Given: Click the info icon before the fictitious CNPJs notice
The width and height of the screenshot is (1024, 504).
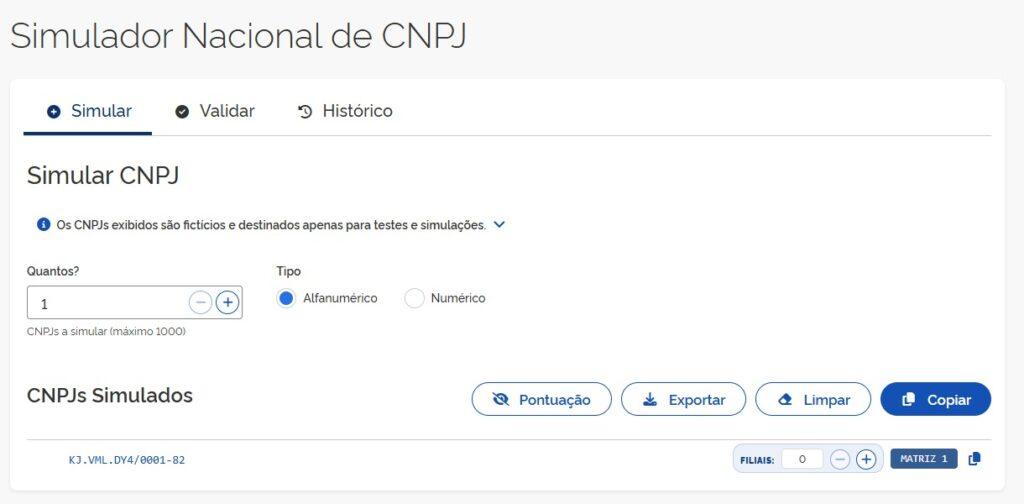Looking at the screenshot, I should [x=43, y=225].
